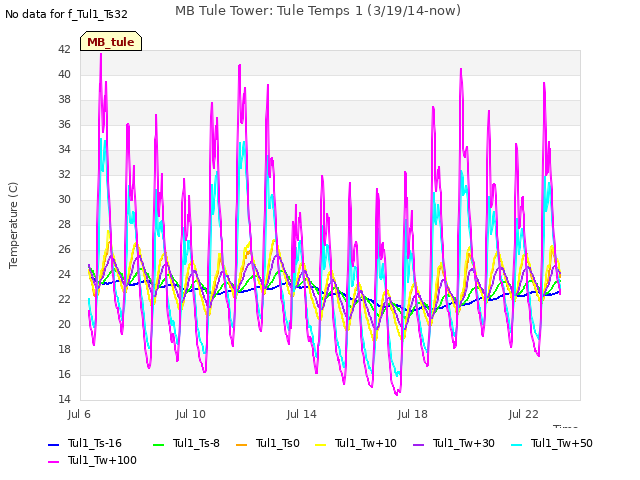Screen dimensions: 640x480
Task: Click the 36 y-axis tick label
Action: 64,124
